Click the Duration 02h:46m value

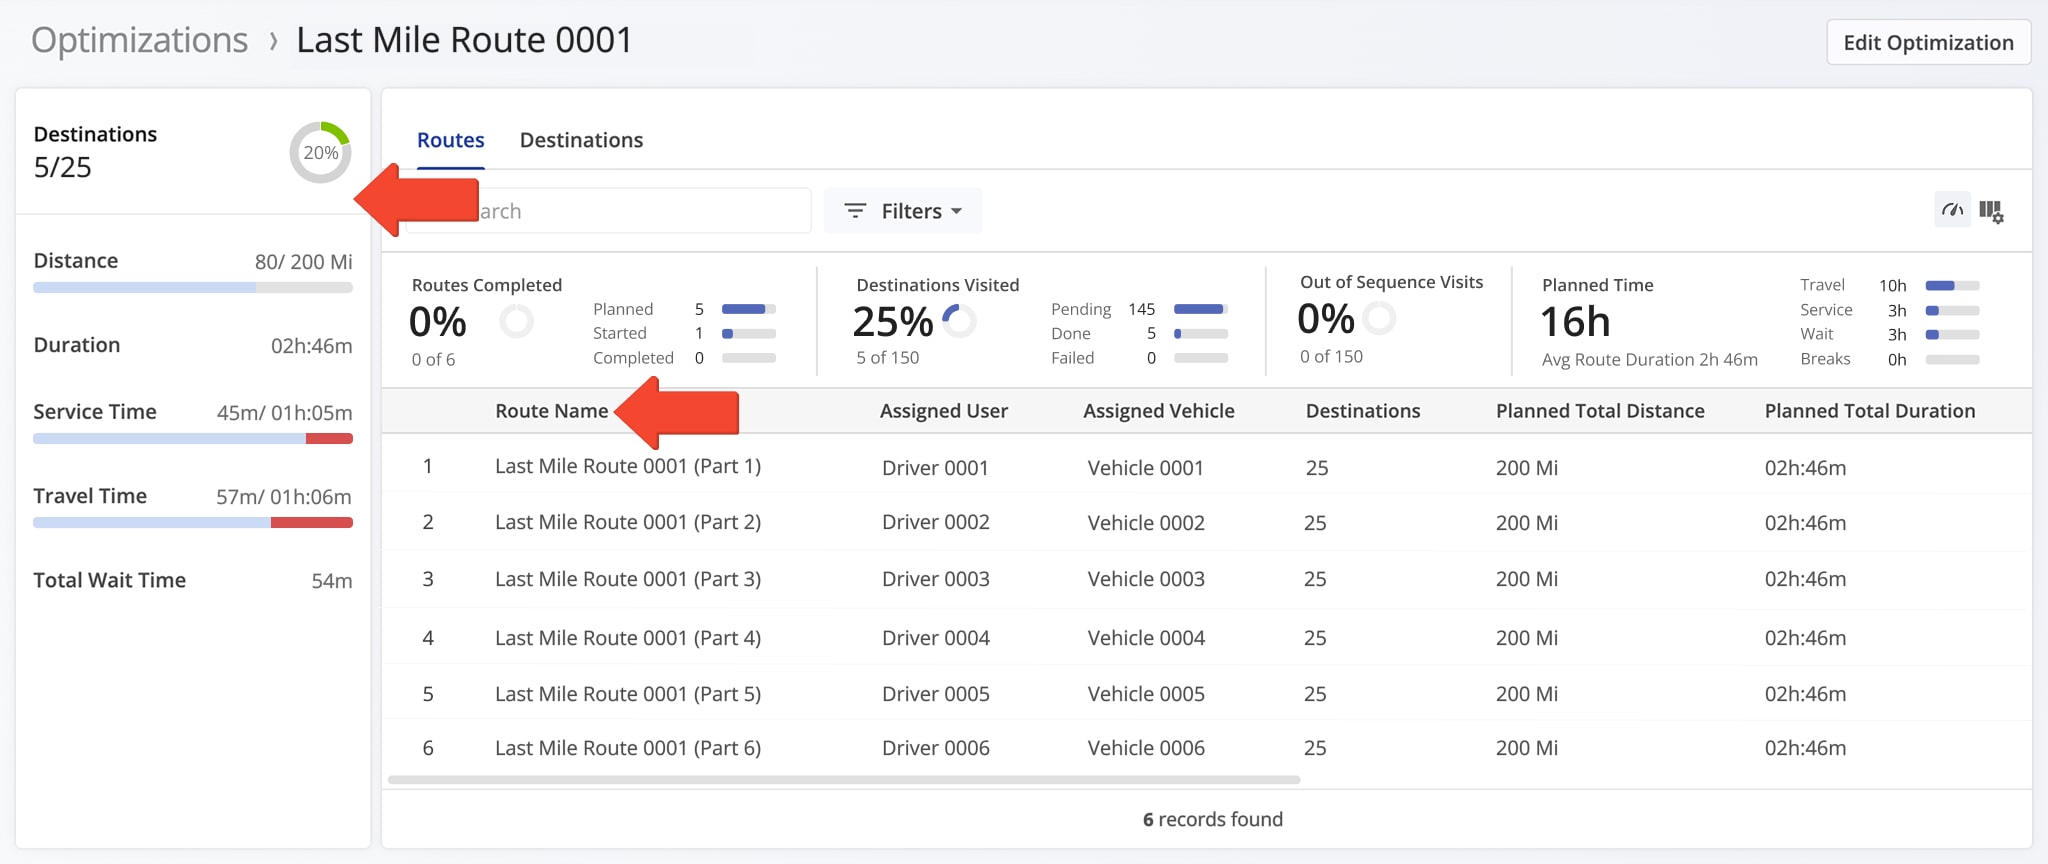coord(311,346)
